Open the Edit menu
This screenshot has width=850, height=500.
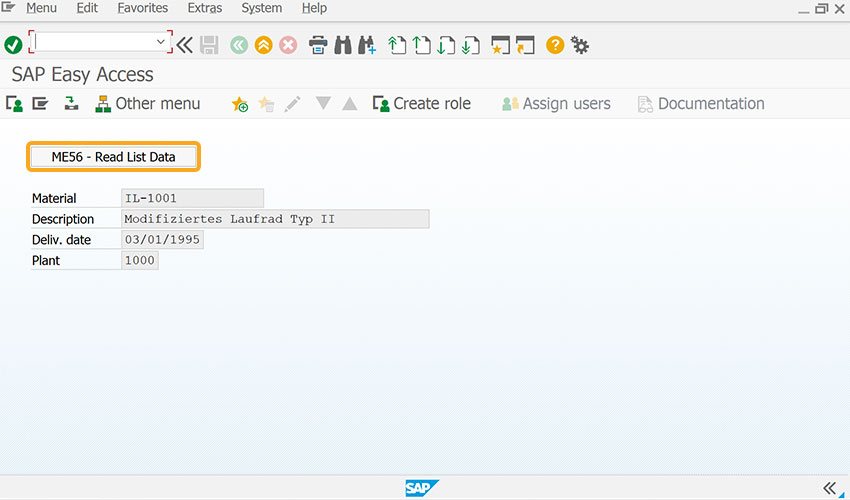pyautogui.click(x=87, y=8)
